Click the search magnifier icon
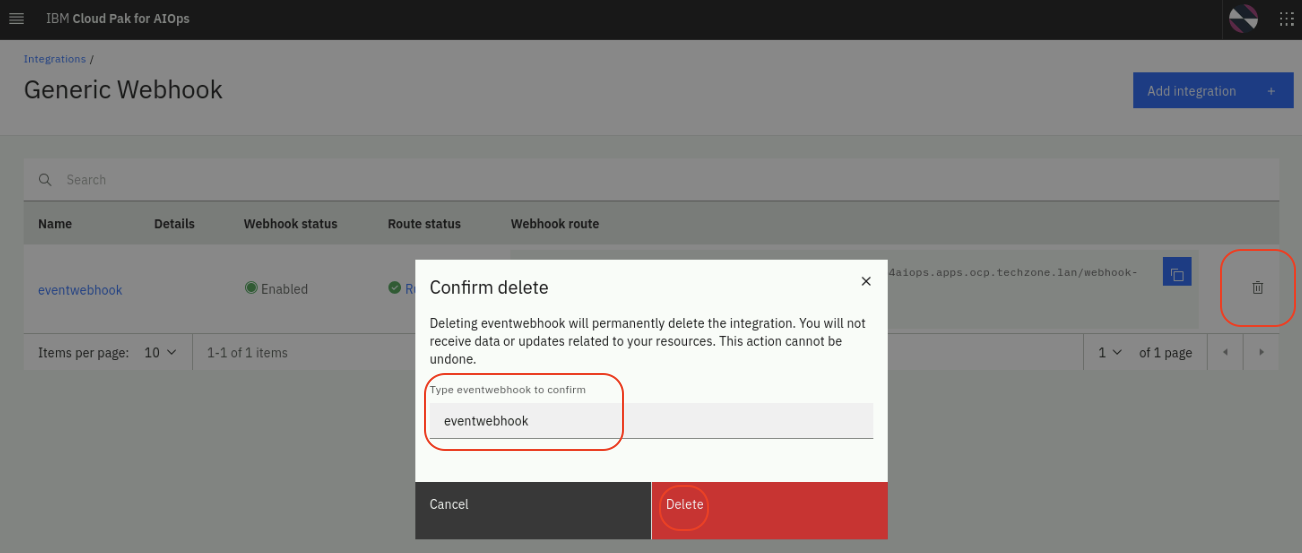This screenshot has width=1302, height=553. coord(45,180)
